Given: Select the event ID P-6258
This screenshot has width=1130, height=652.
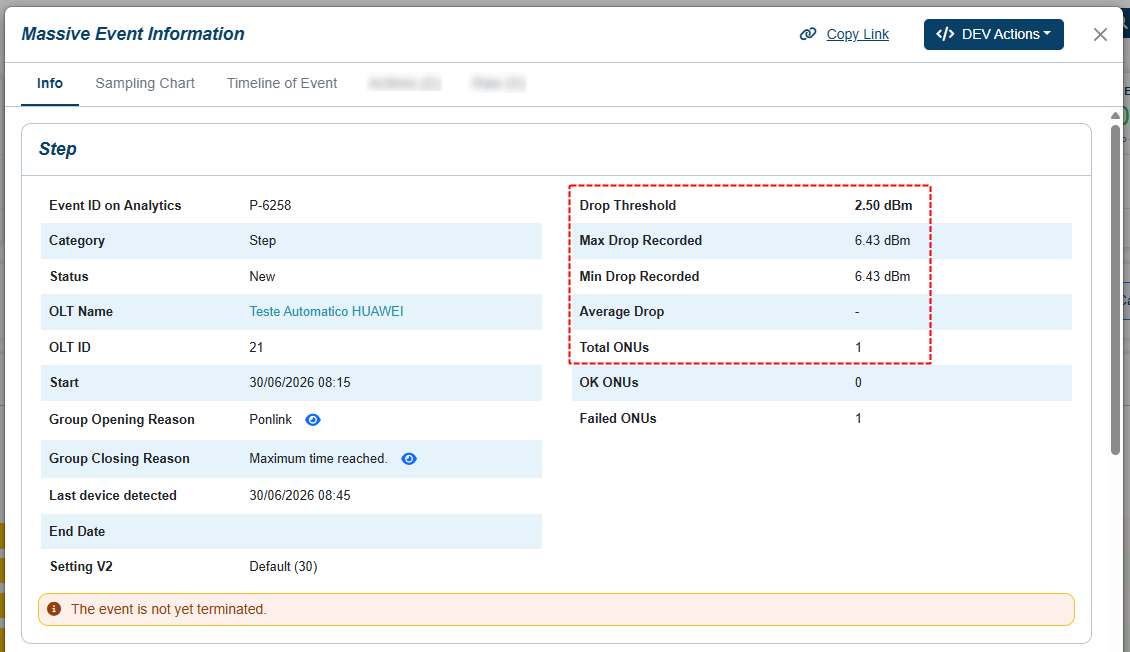Looking at the screenshot, I should coord(270,205).
